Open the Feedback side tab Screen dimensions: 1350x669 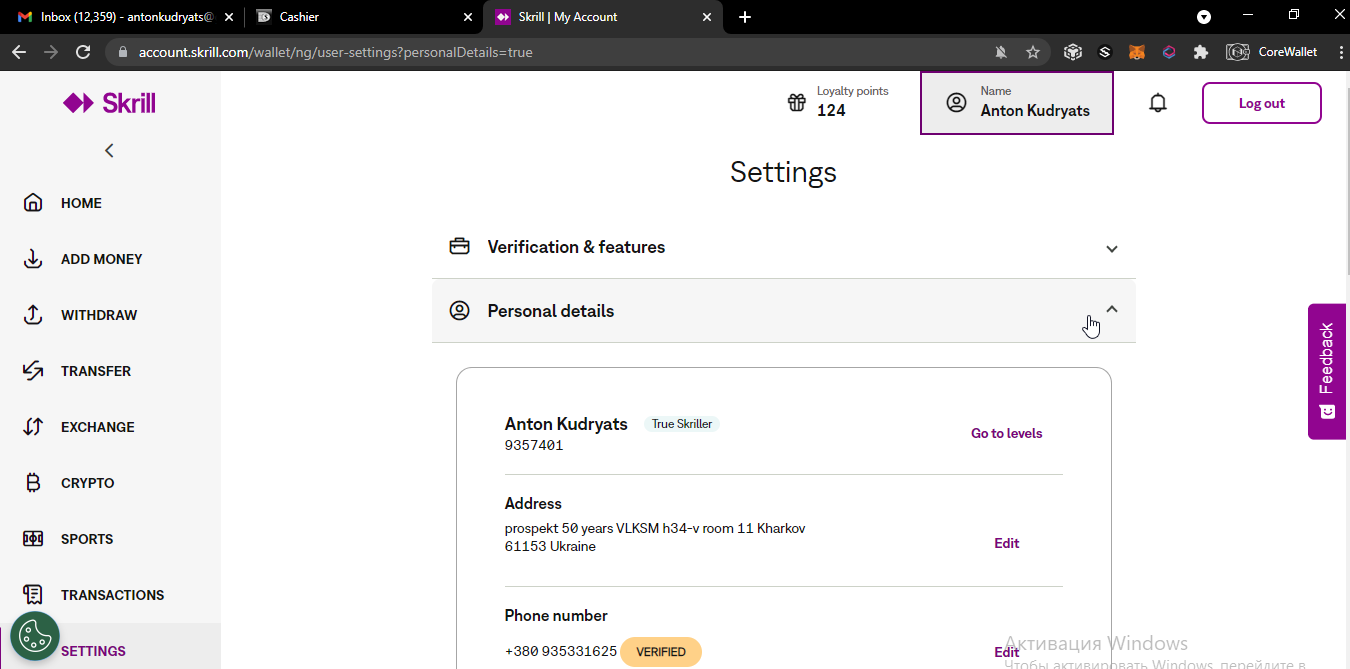(1327, 371)
